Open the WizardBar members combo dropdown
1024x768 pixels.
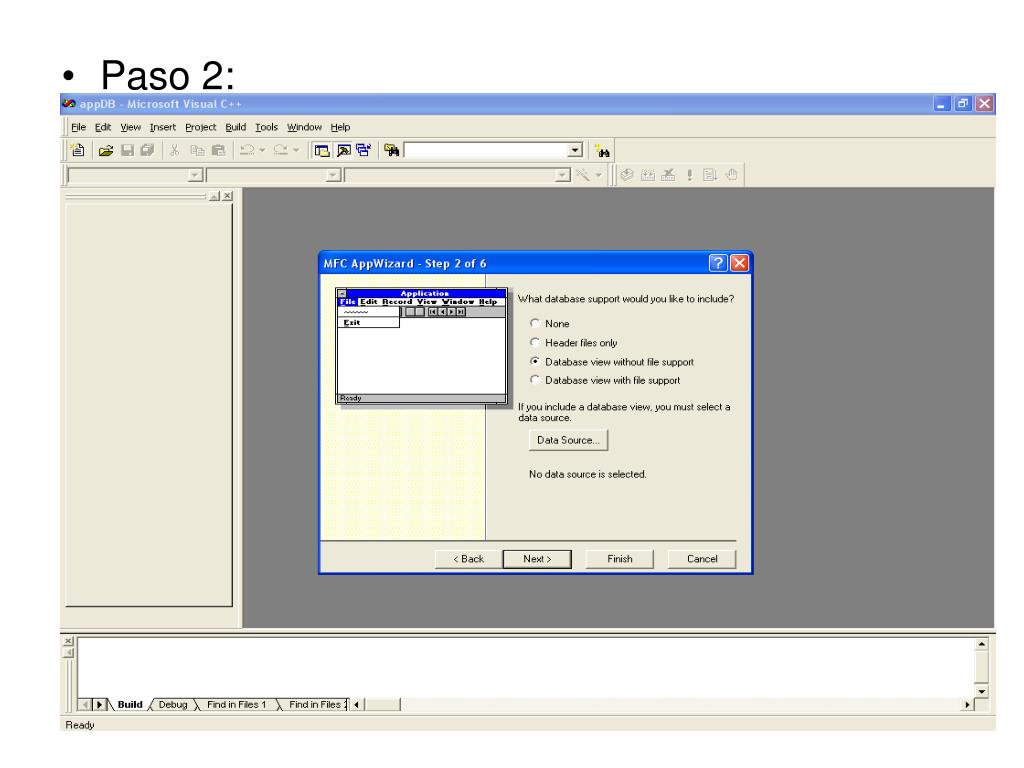coord(563,175)
